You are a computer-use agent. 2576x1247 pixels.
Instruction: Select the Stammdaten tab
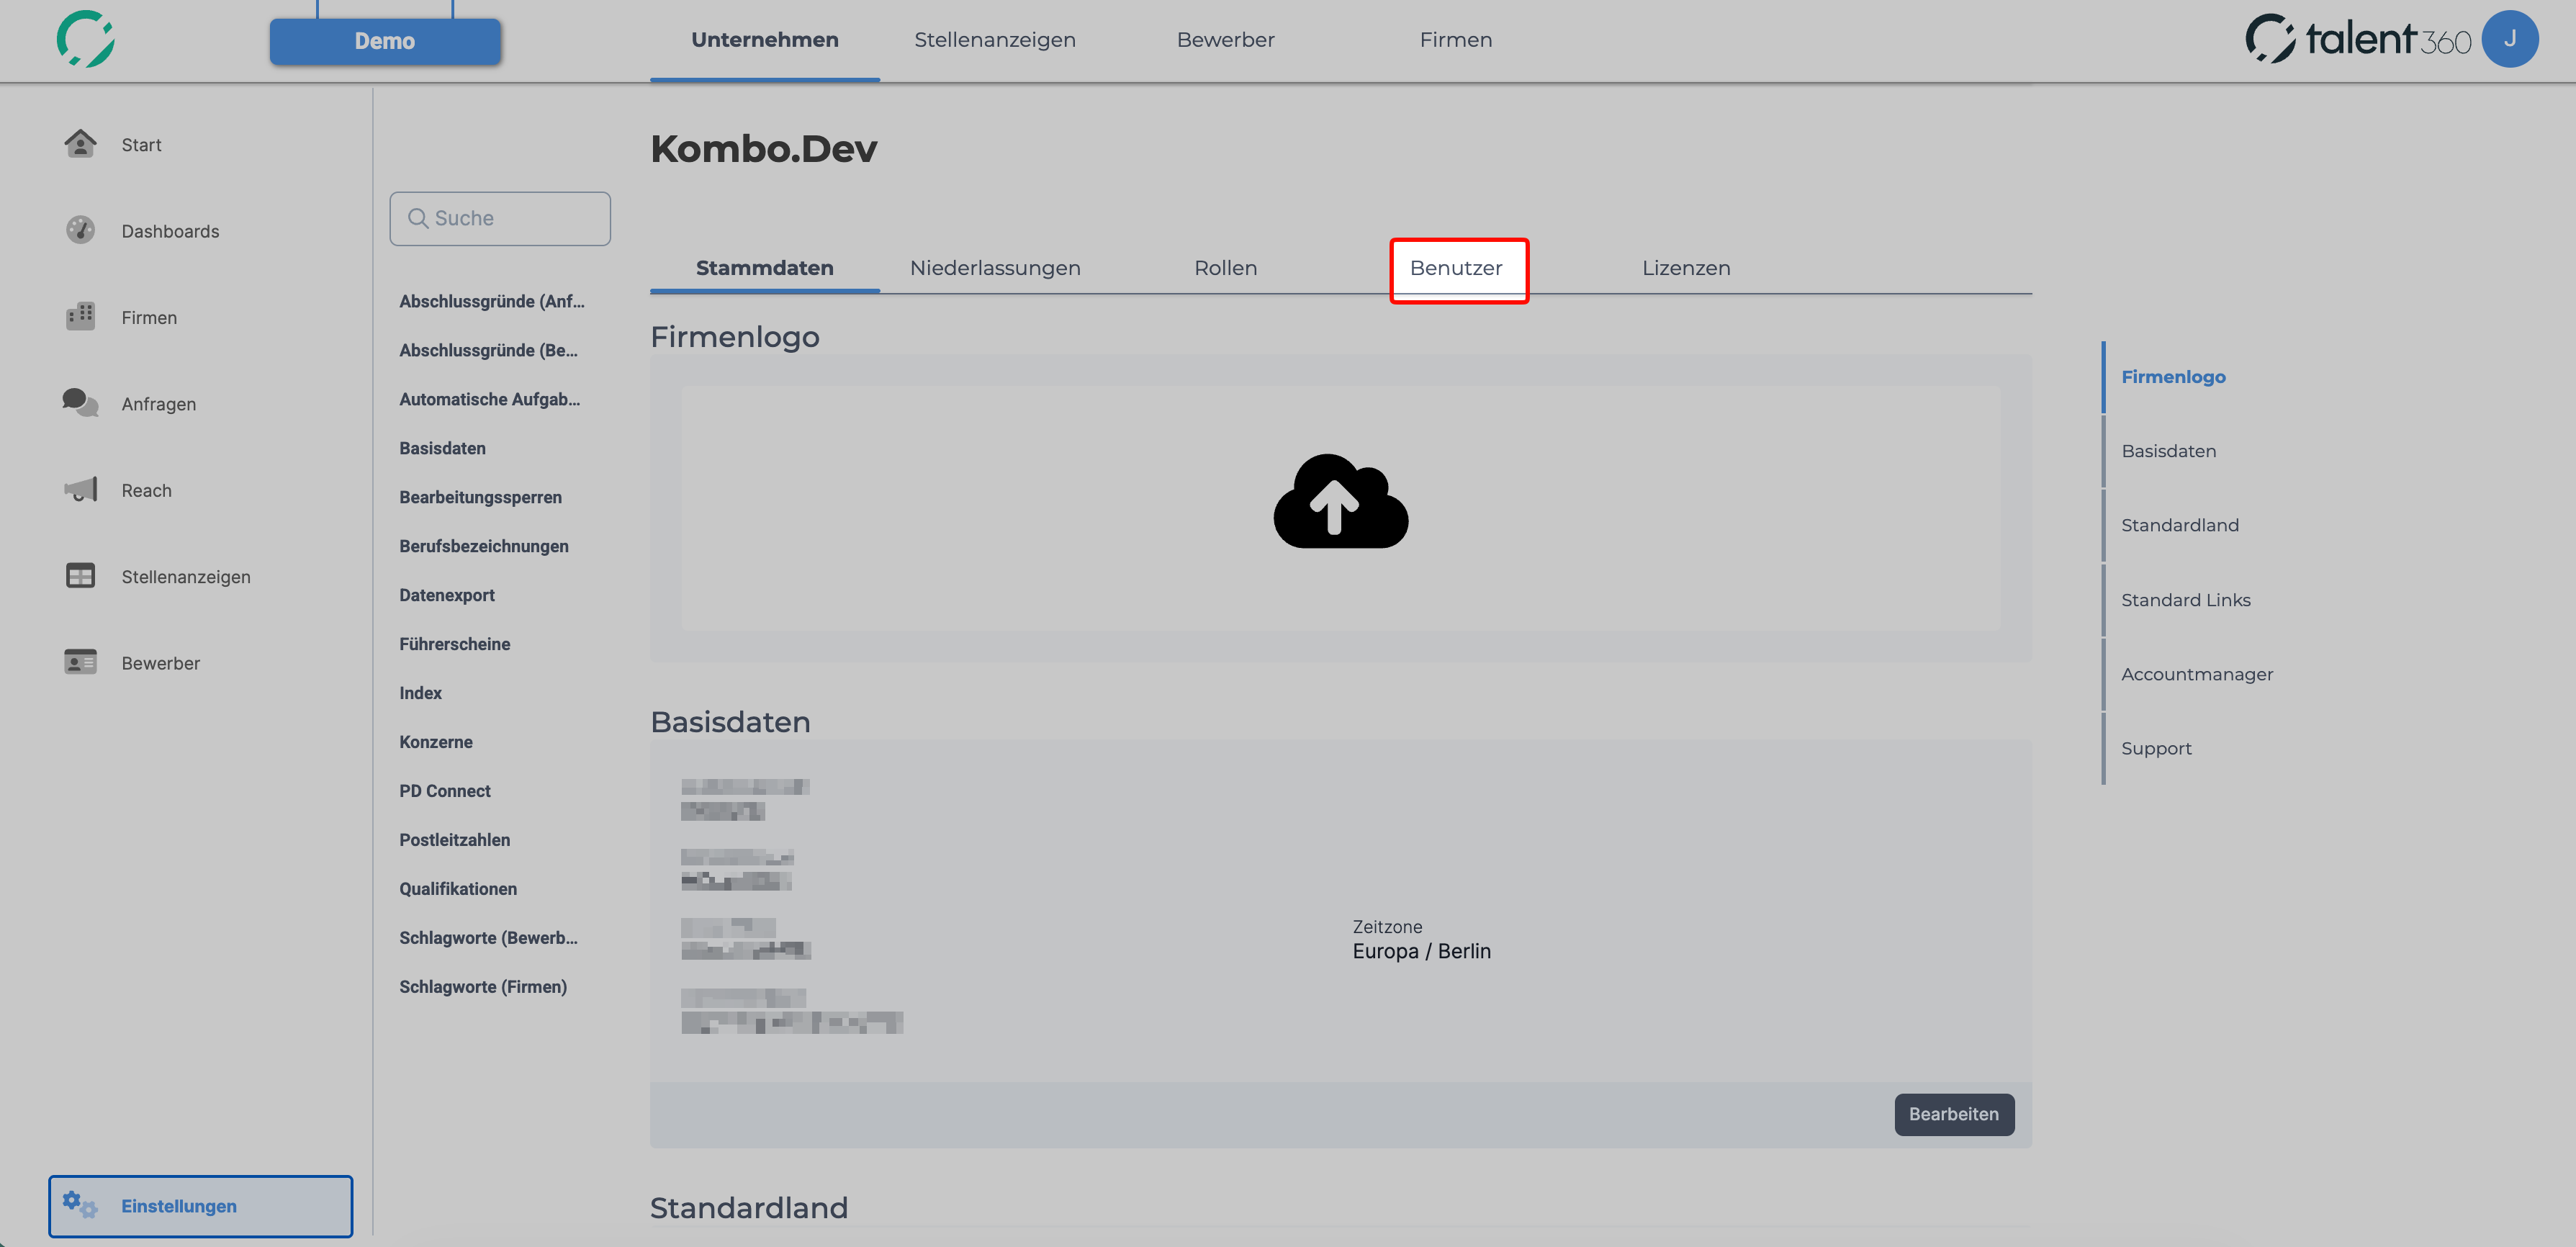pyautogui.click(x=765, y=268)
